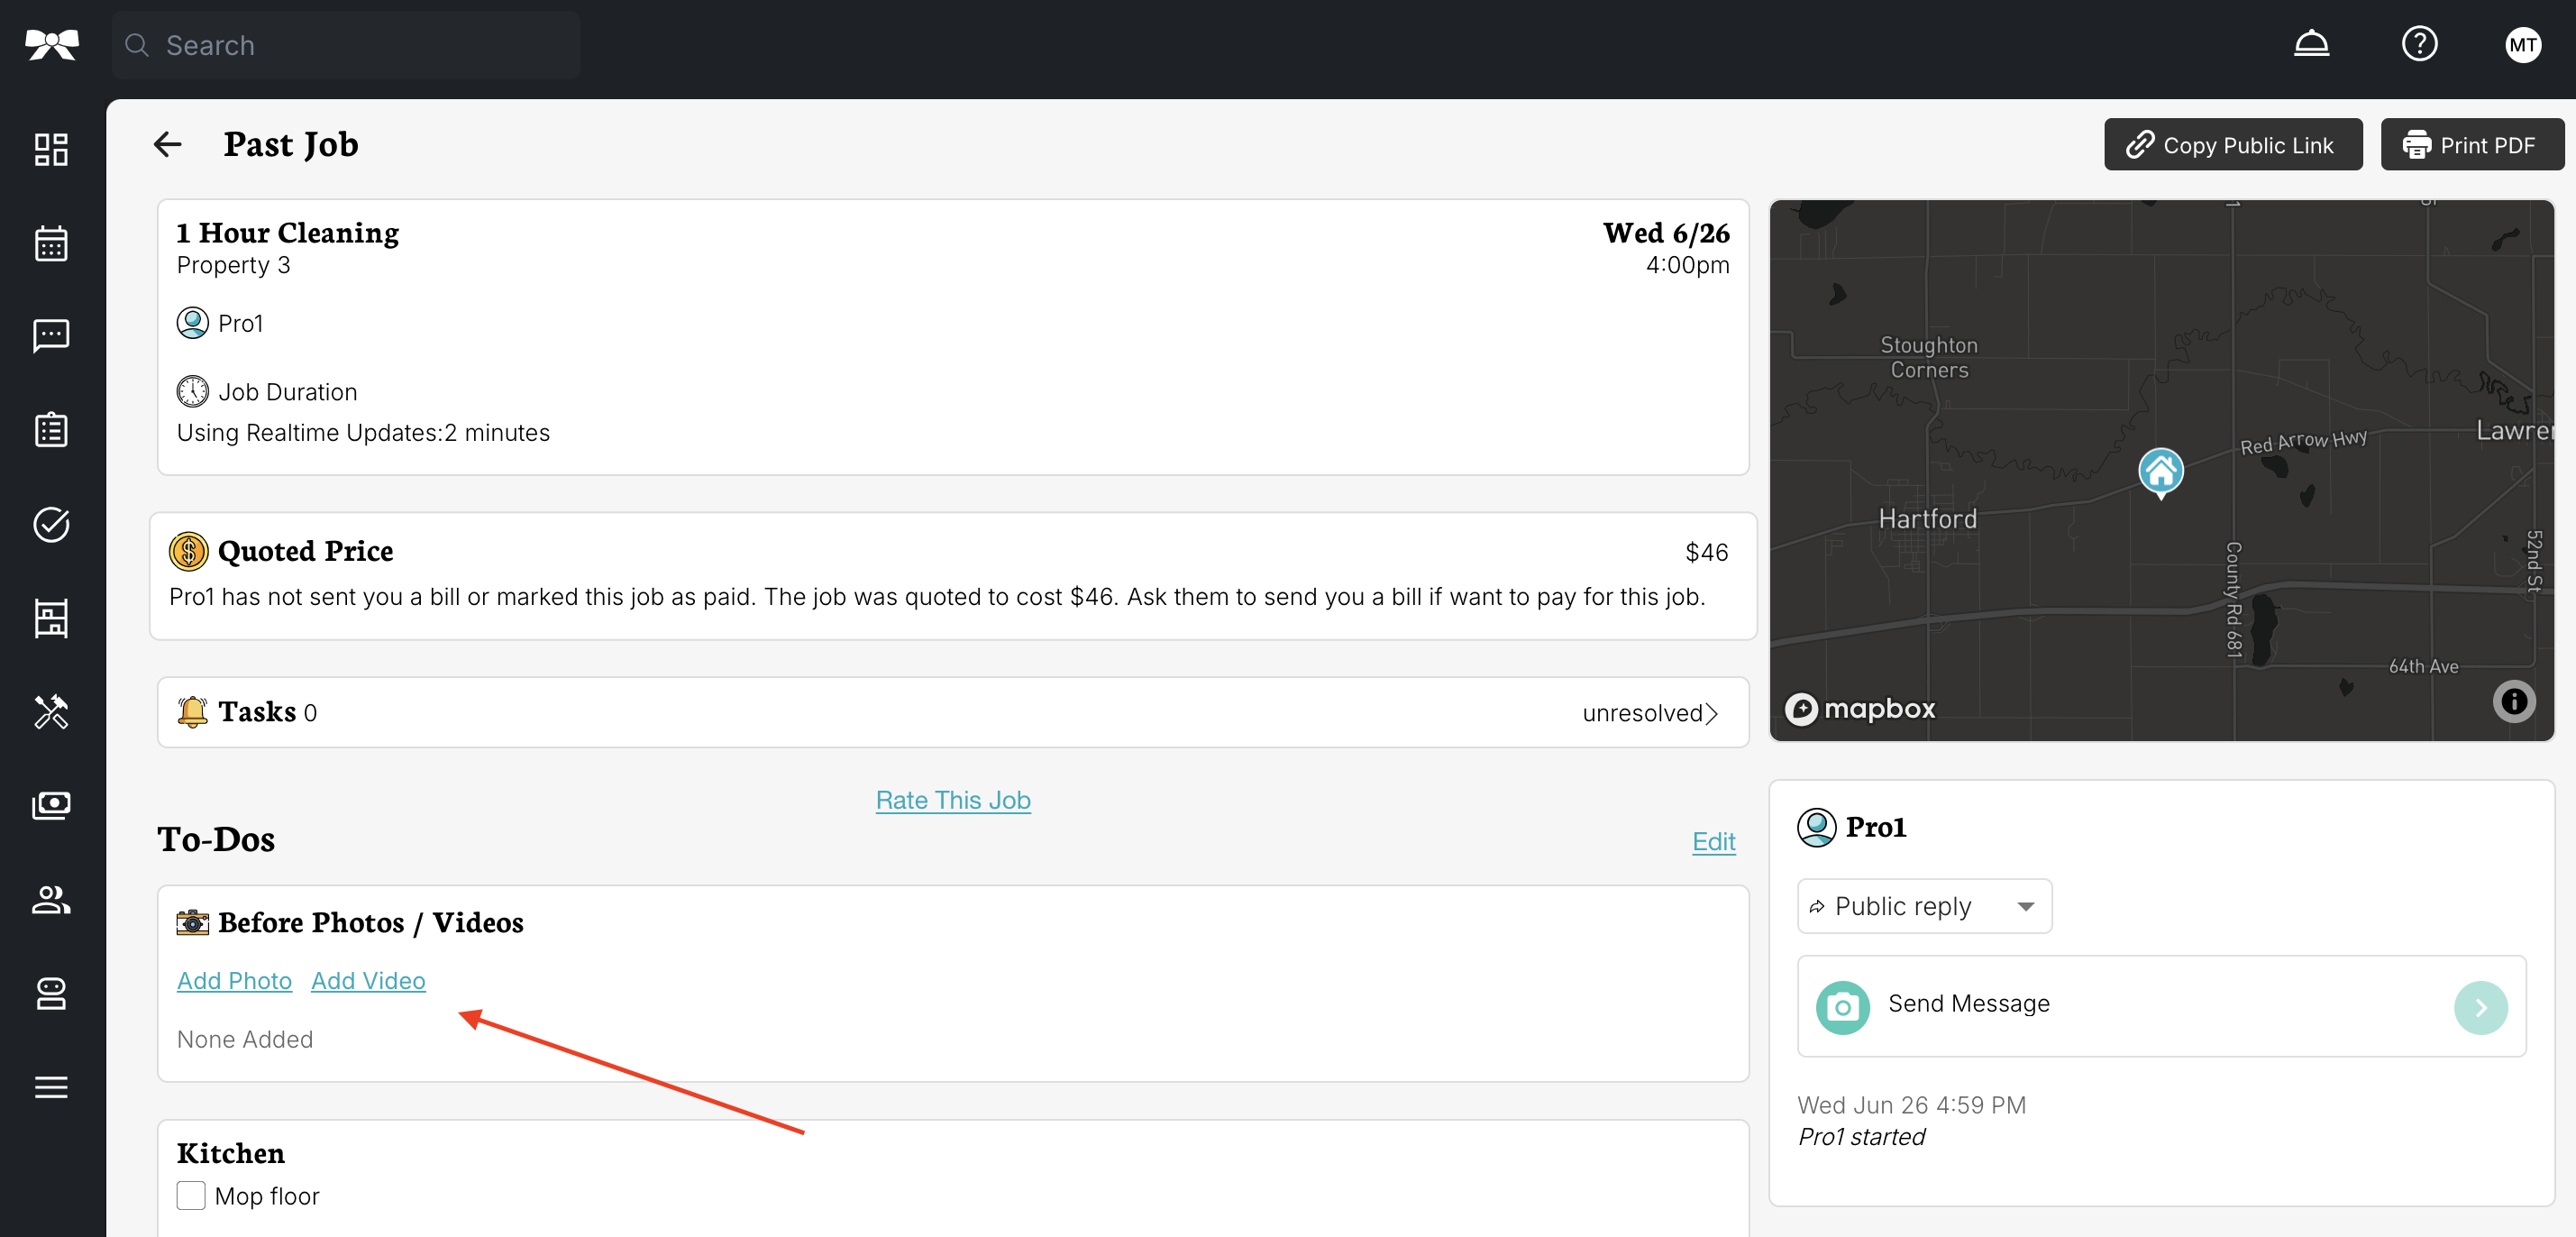Screen dimensions: 2576x1237
Task: Open the team people icon in sidebar
Action: click(x=51, y=899)
